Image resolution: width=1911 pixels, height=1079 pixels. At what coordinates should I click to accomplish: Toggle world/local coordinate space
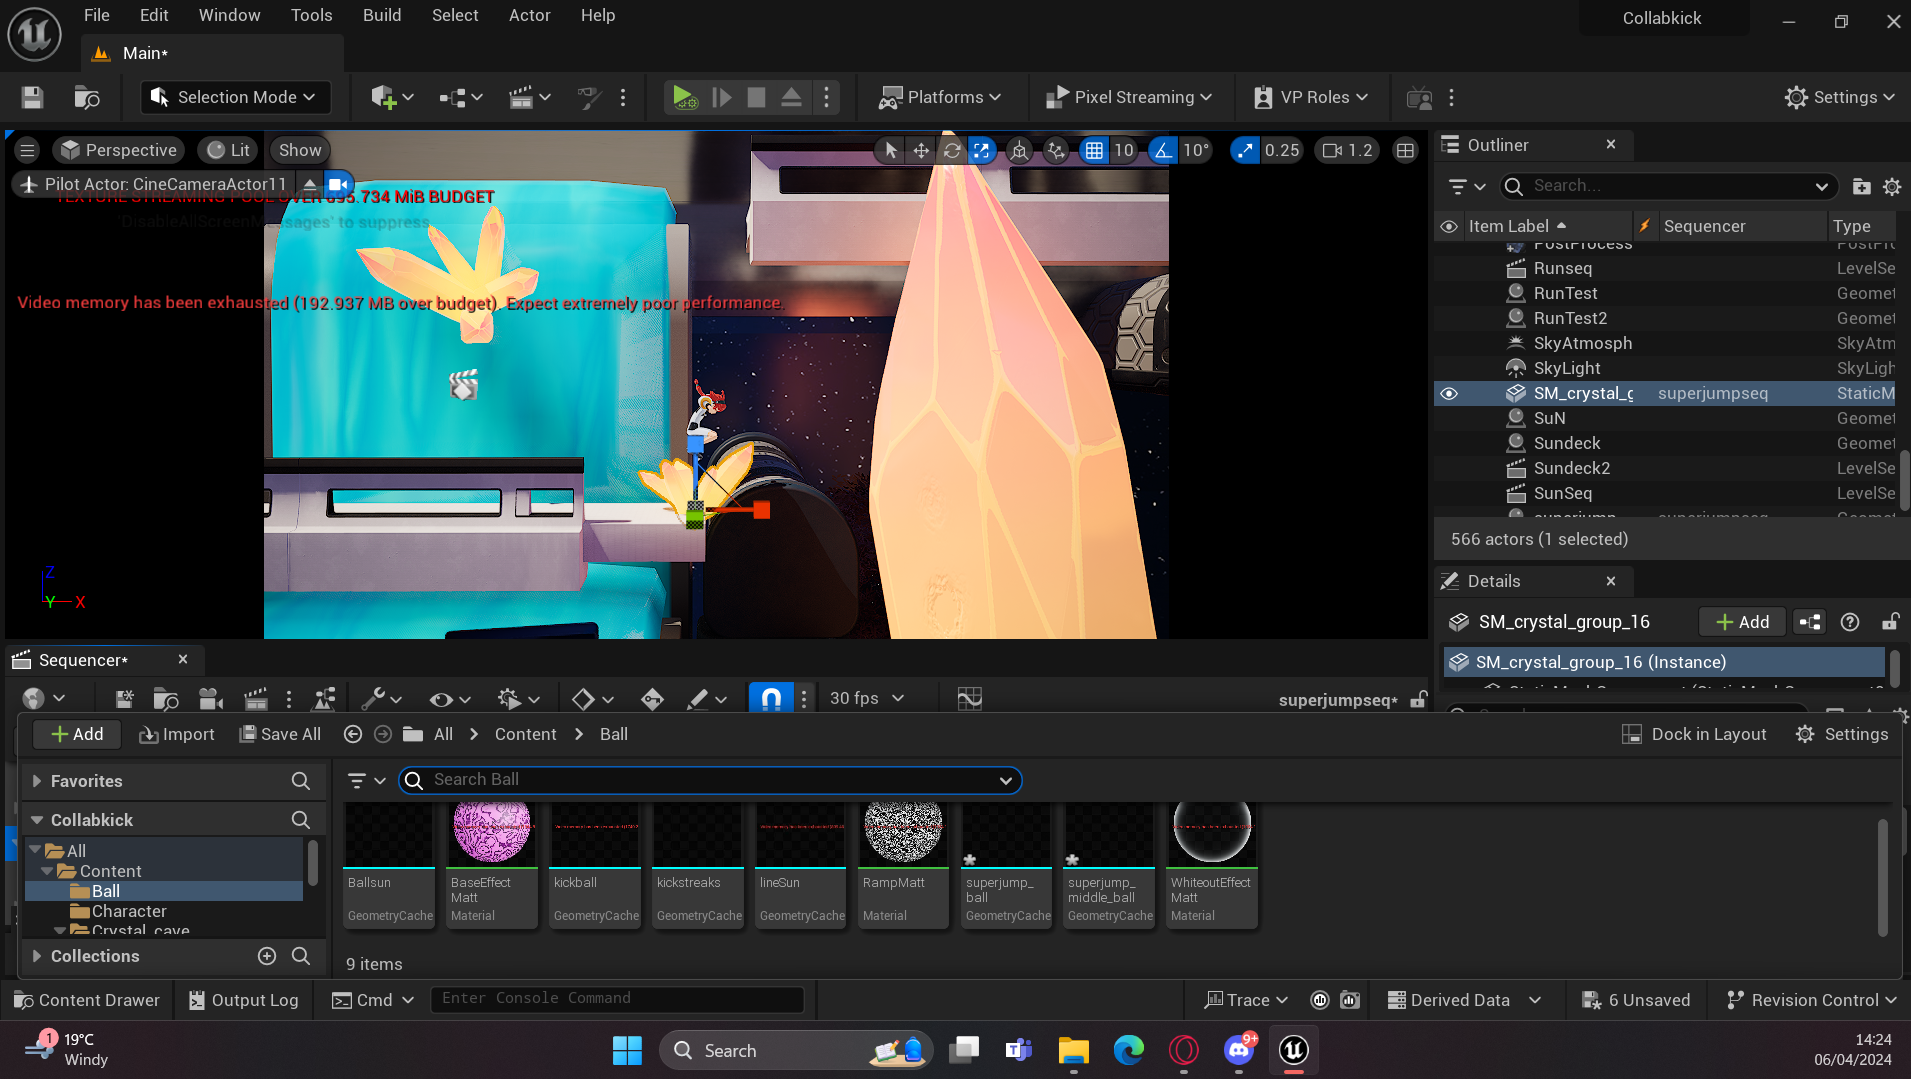click(1019, 150)
